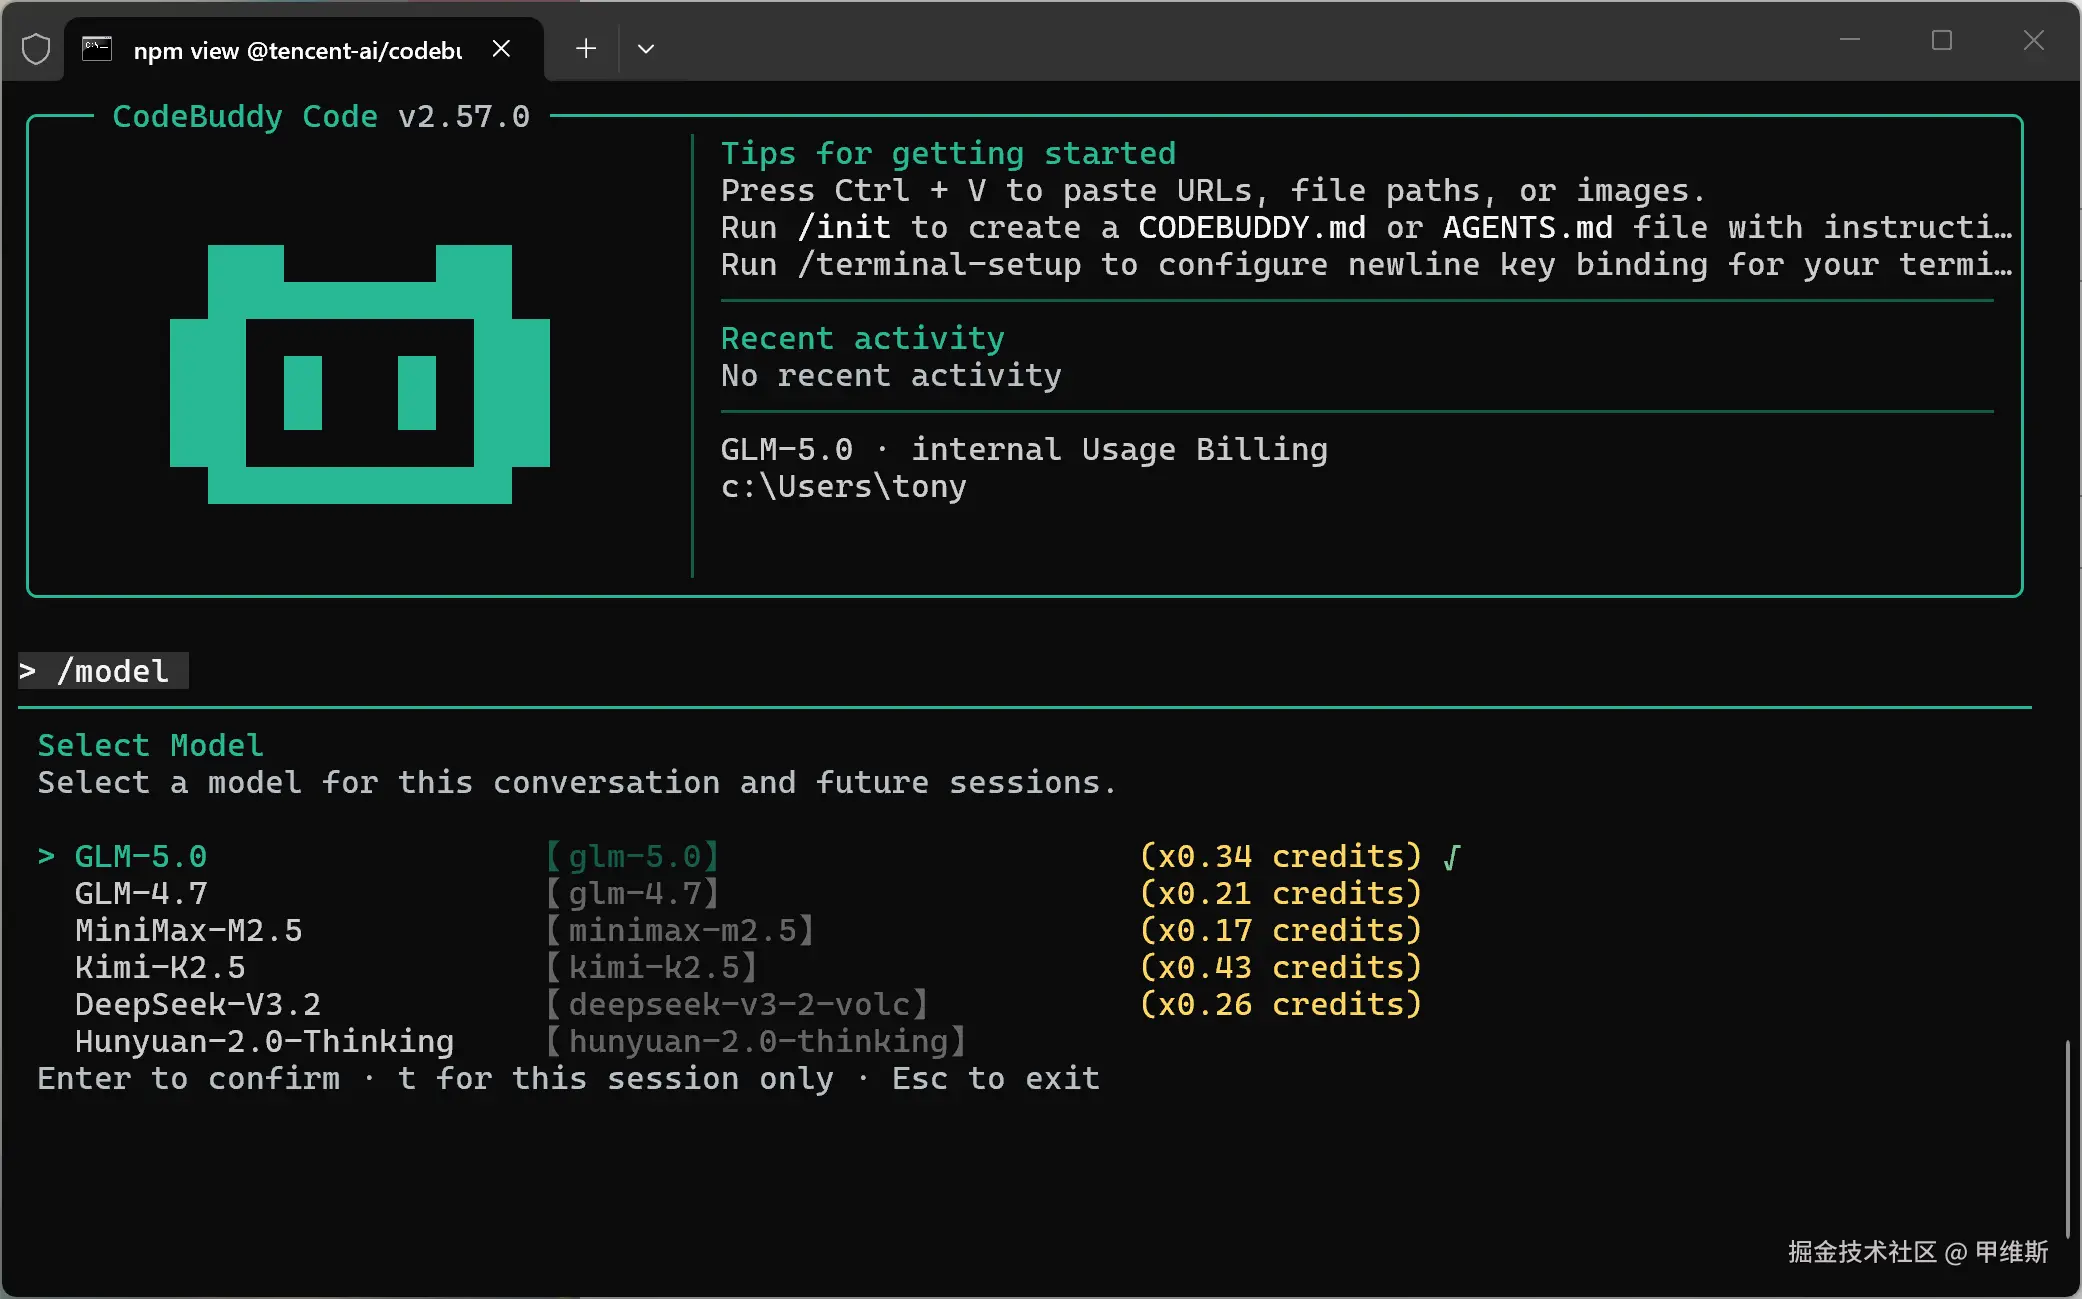Click the terminal vertical scrollbar
This screenshot has height=1299, width=2082.
(2067, 1138)
